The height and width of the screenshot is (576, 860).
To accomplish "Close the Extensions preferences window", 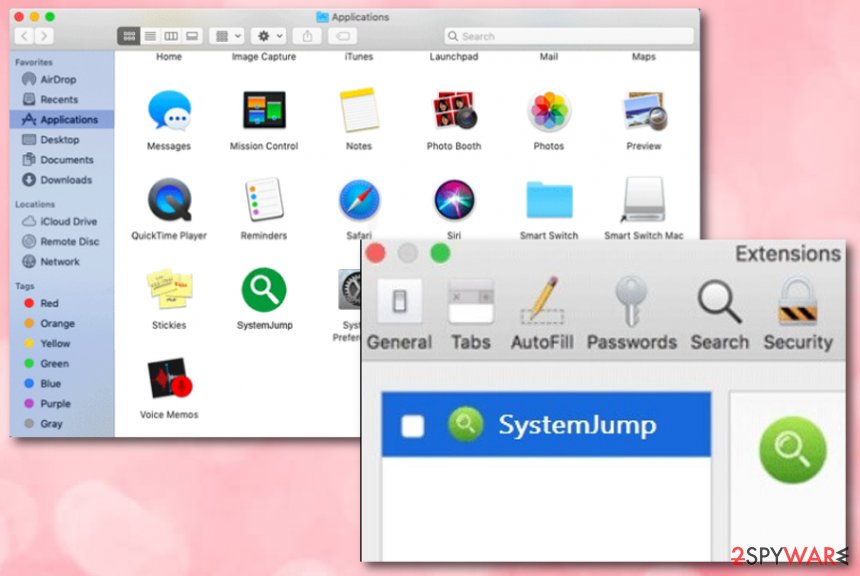I will tap(376, 253).
